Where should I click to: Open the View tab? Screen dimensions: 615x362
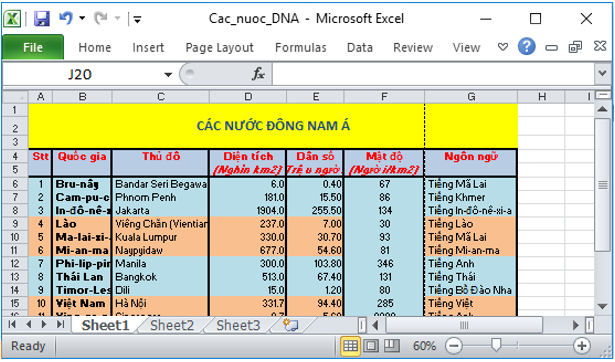tap(466, 47)
